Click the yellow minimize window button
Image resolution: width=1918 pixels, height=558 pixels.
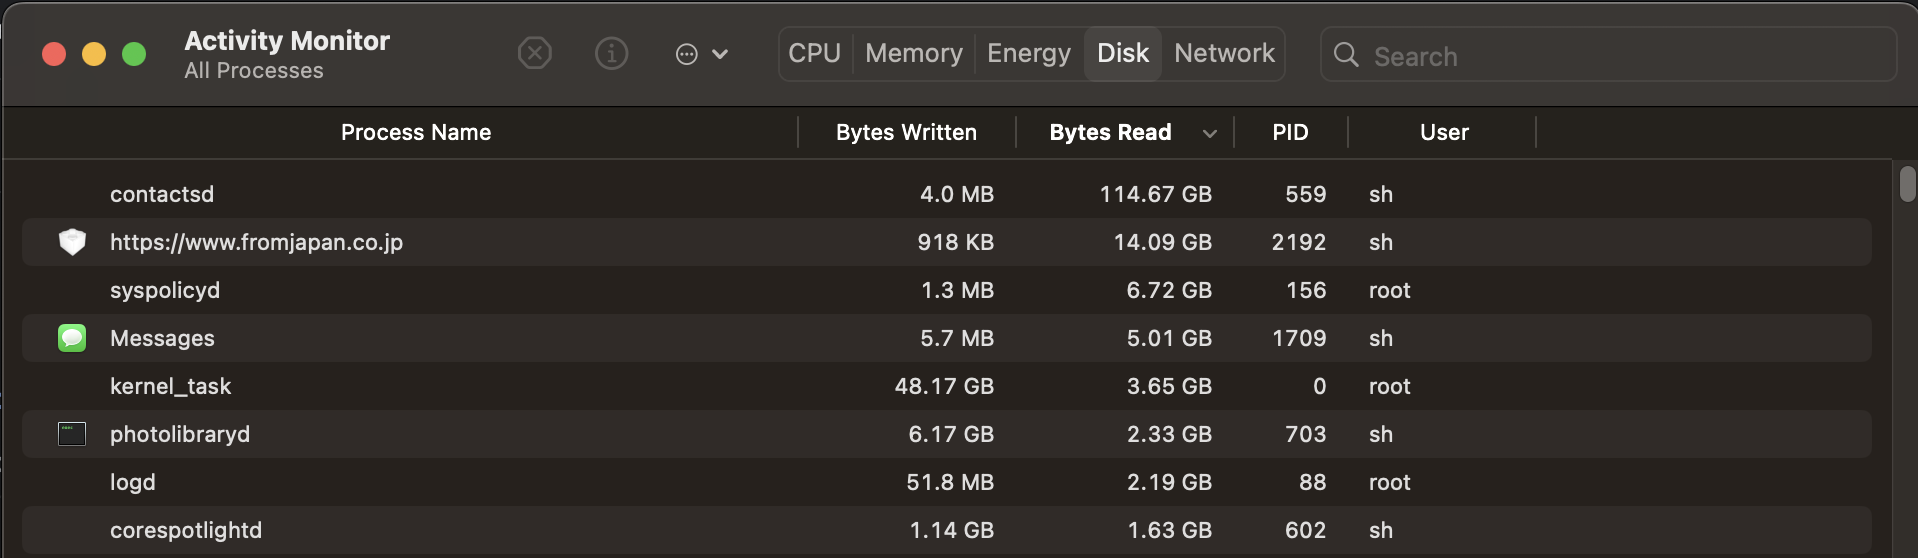[x=94, y=54]
